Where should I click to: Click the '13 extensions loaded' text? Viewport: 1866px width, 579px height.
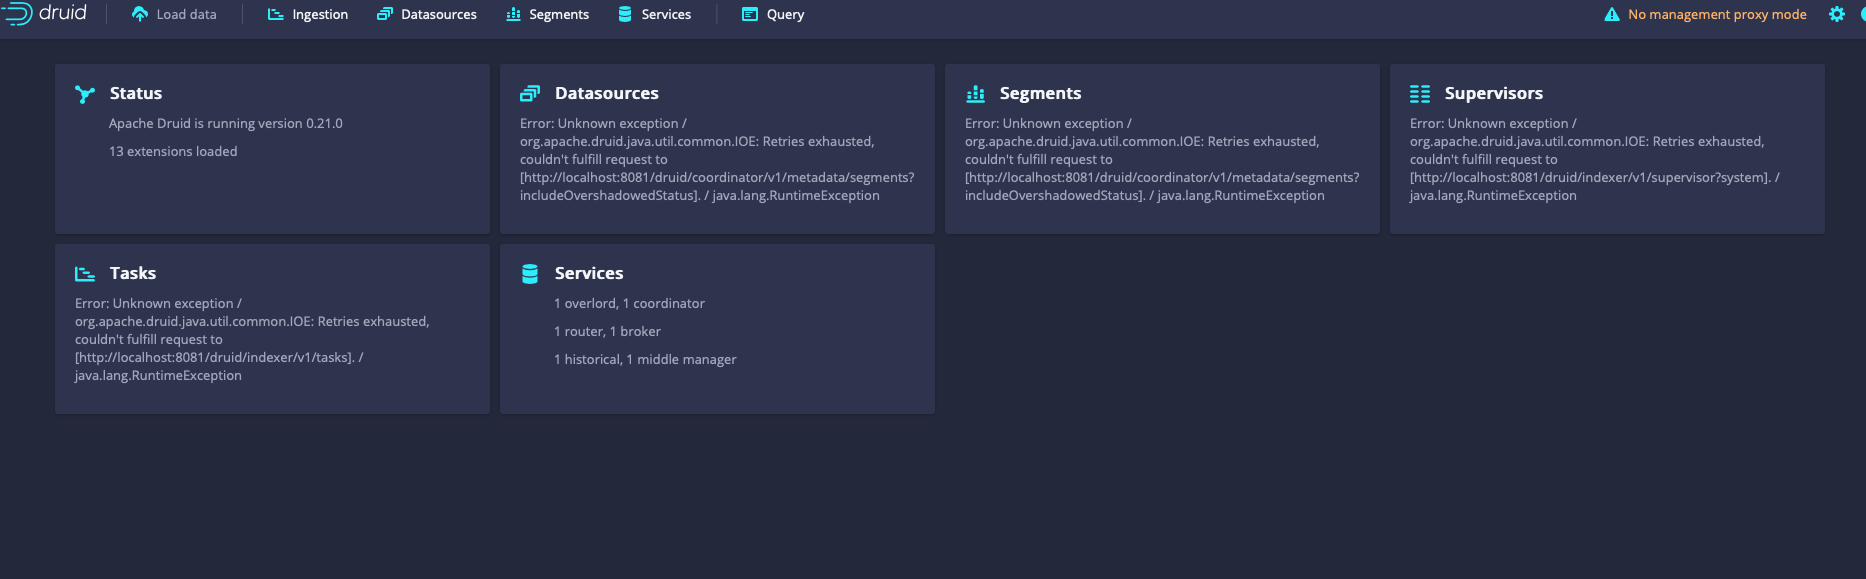pyautogui.click(x=173, y=151)
